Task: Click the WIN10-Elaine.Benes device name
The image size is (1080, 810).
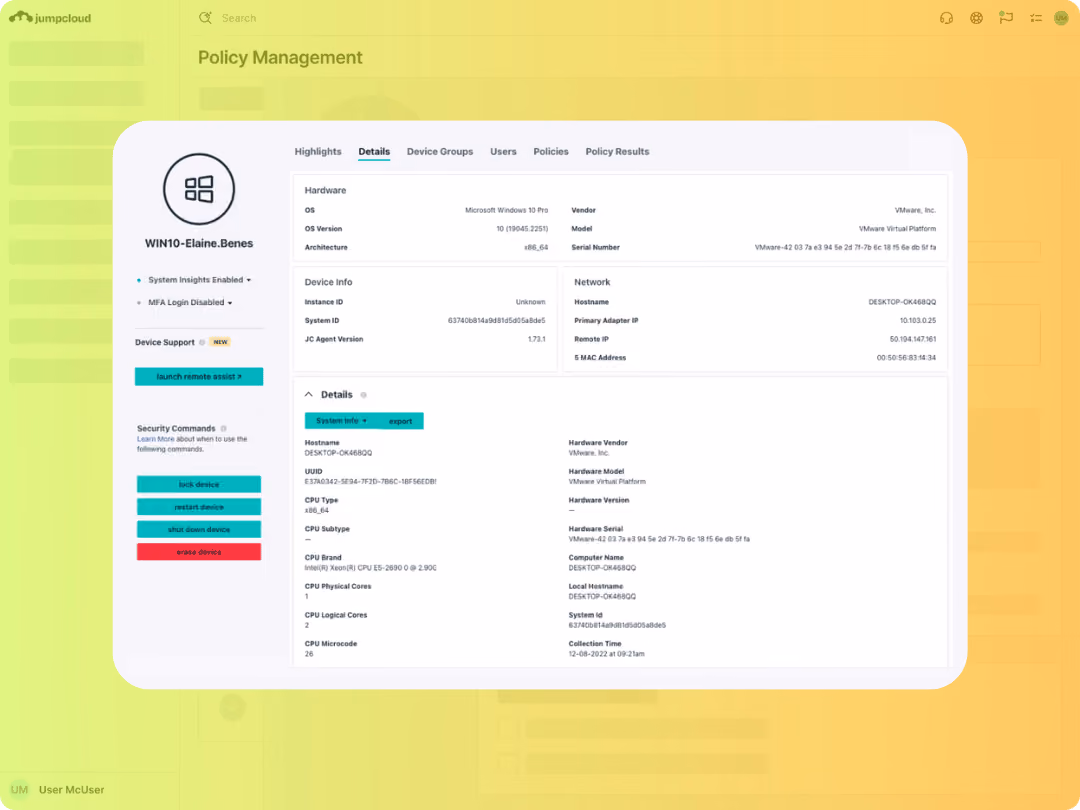Action: tap(198, 243)
